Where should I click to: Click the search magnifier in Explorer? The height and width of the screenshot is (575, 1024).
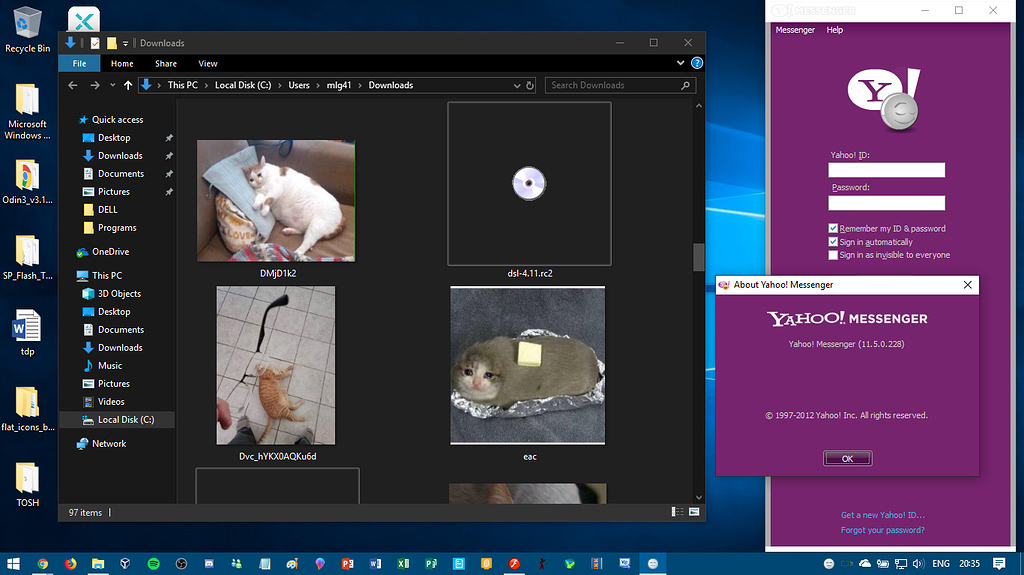[685, 85]
